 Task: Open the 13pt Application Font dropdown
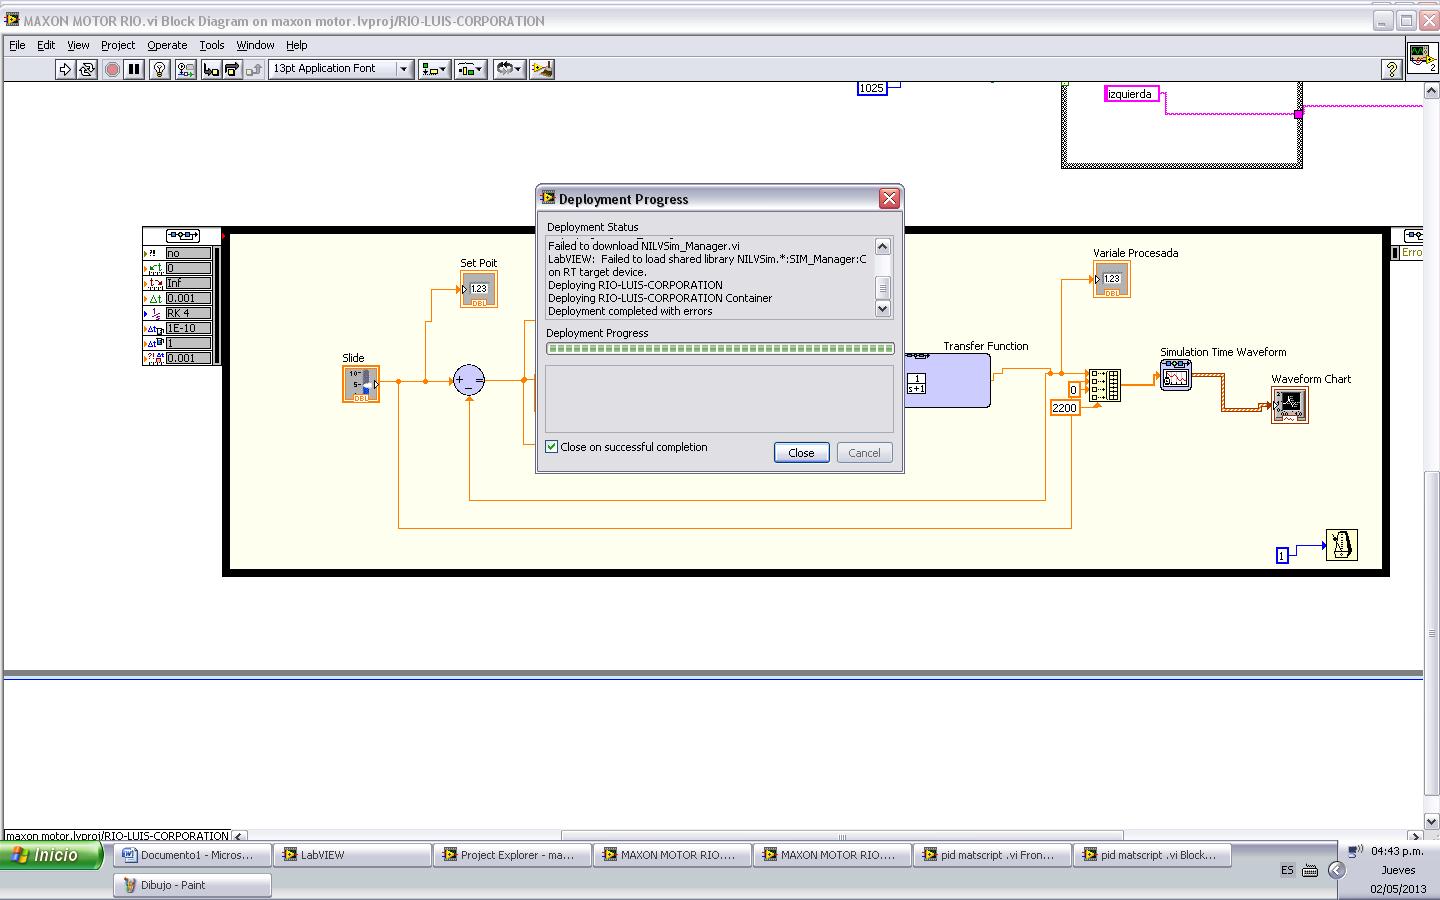click(x=341, y=69)
